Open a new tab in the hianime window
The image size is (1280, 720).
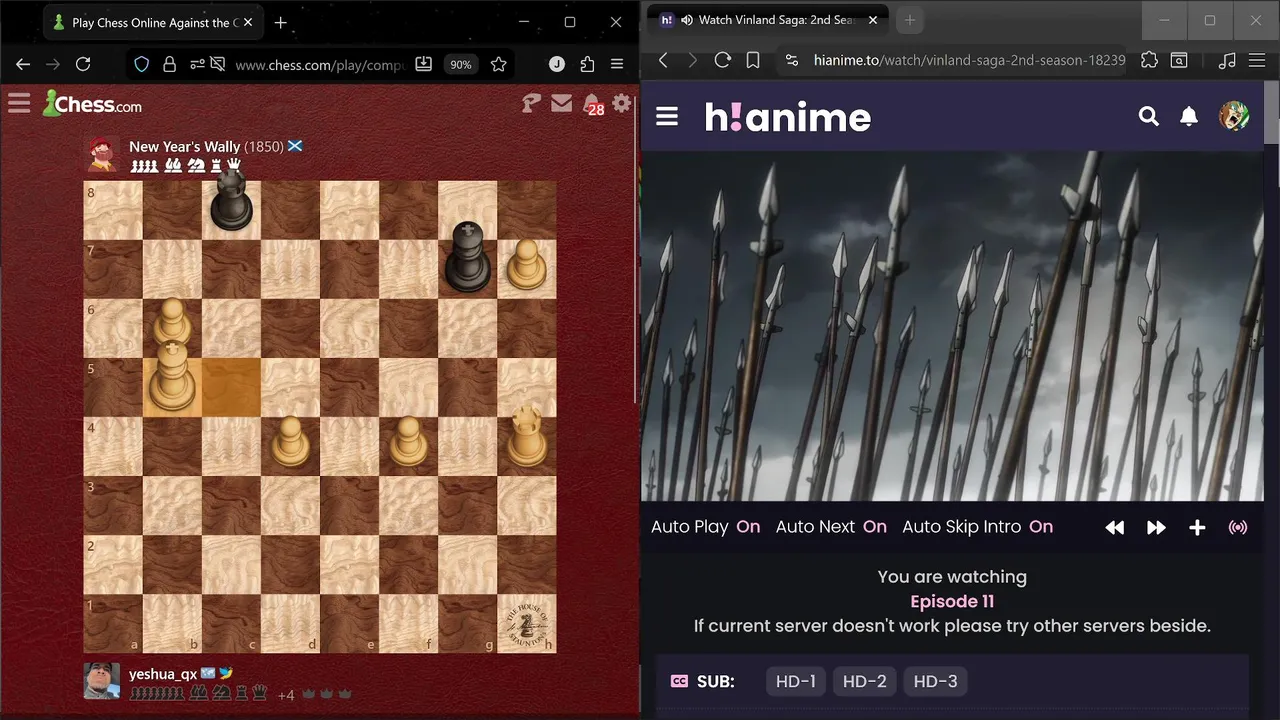point(909,20)
